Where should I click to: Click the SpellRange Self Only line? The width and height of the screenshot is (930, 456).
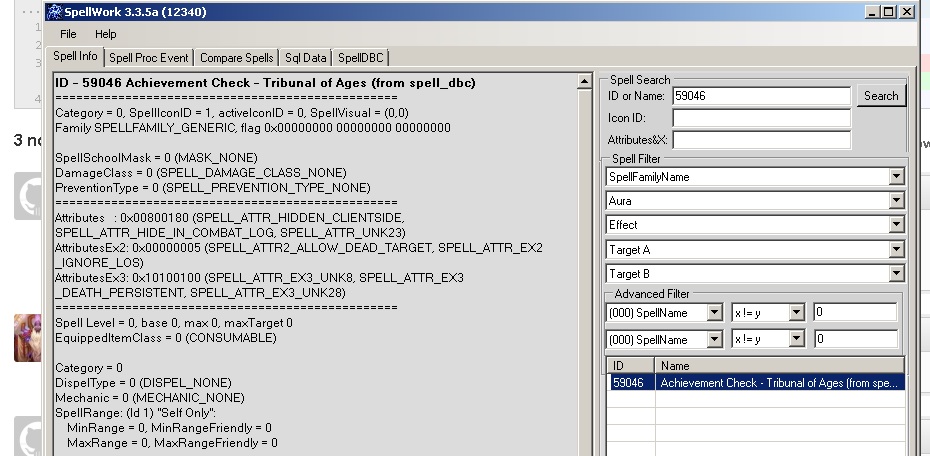click(136, 413)
